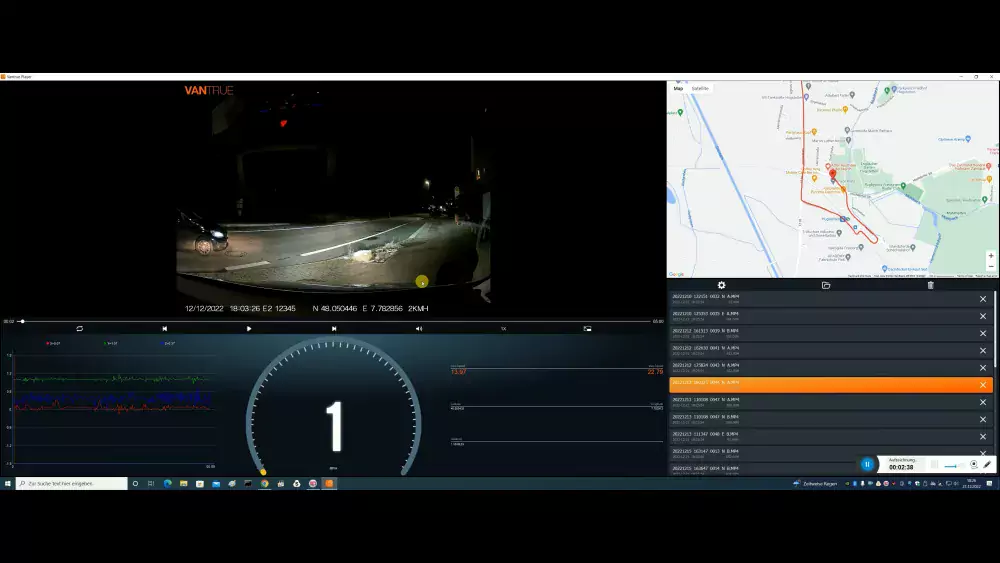Viewport: 1000px width, 563px height.
Task: Click the Windows taskbar search box
Action: 71,484
